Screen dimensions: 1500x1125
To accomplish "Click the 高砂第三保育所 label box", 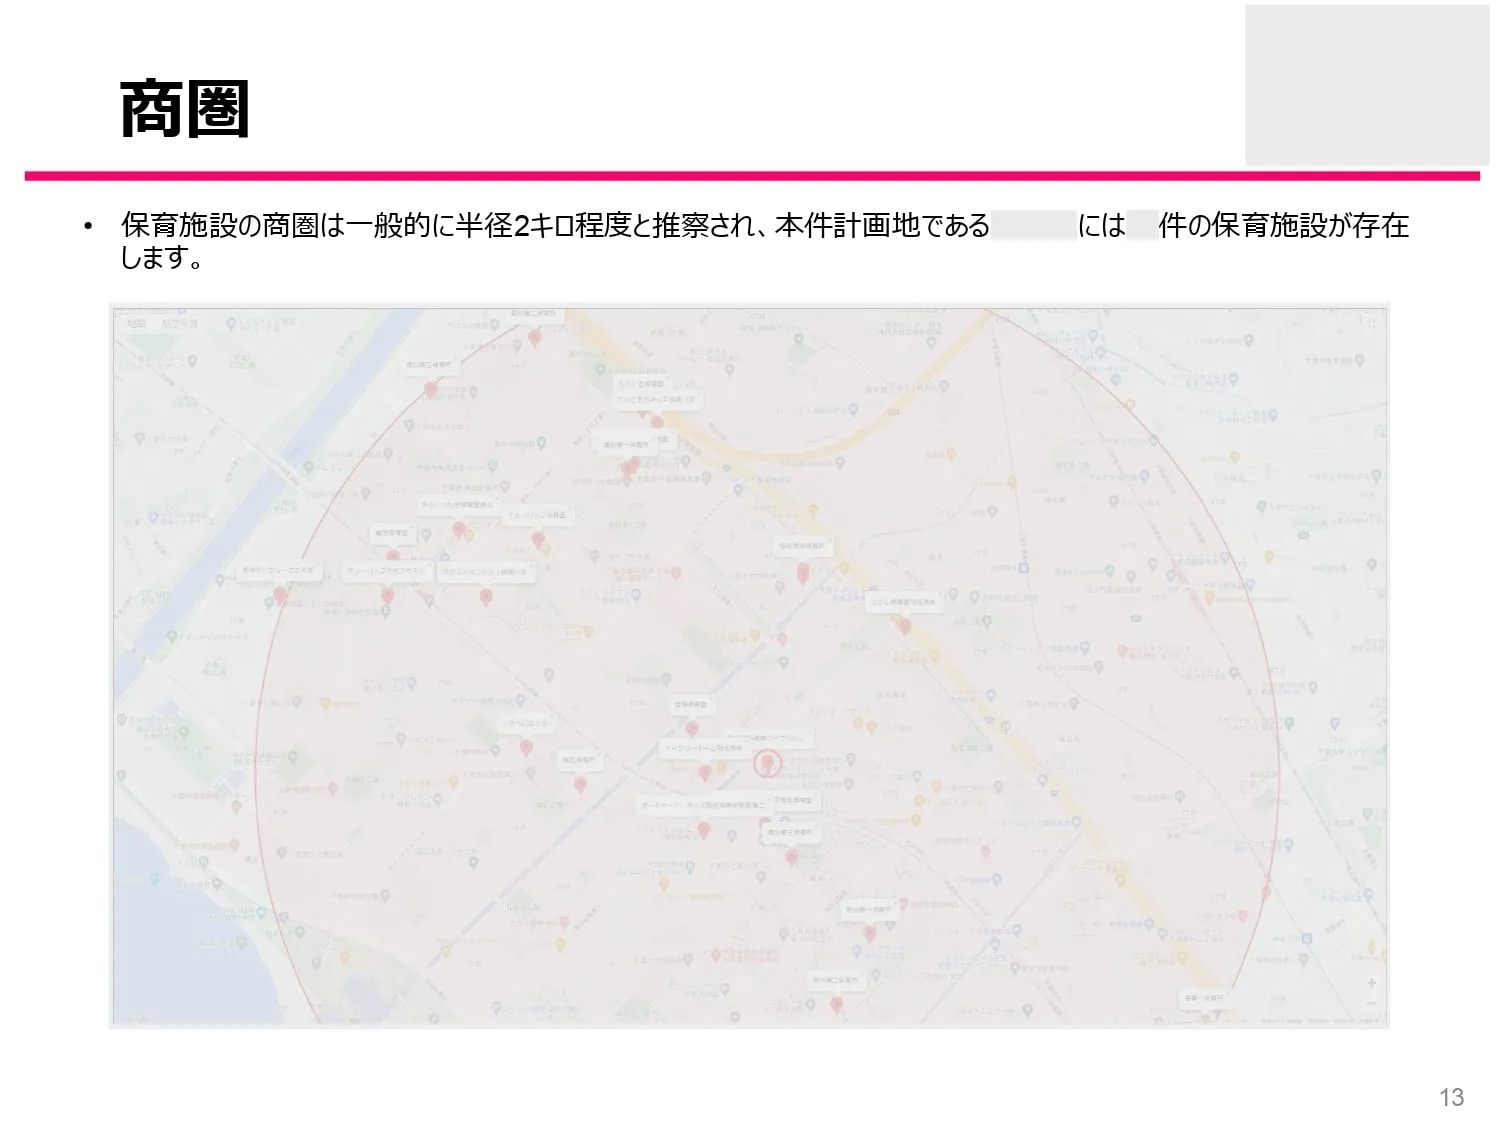I will (429, 364).
